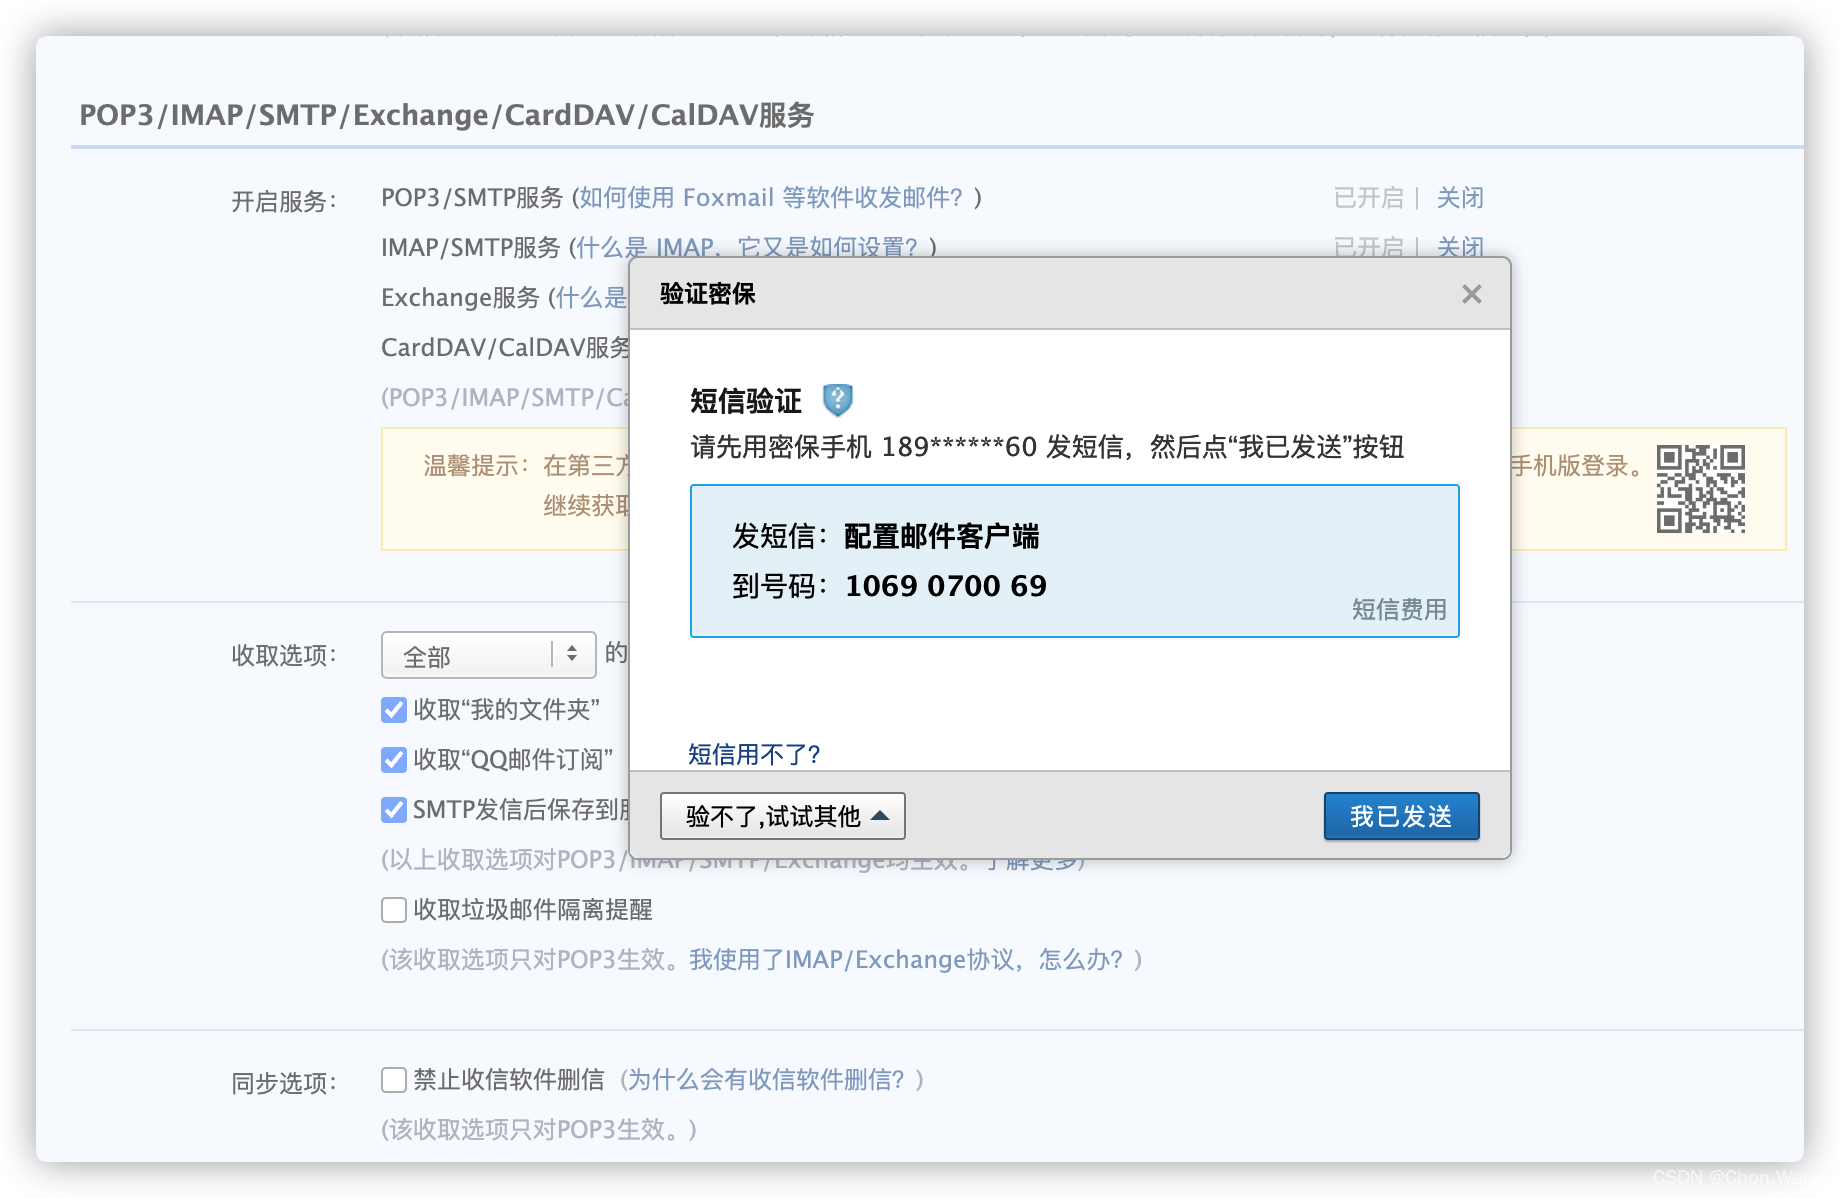Open the 什么是 IMAP help link

(746, 246)
